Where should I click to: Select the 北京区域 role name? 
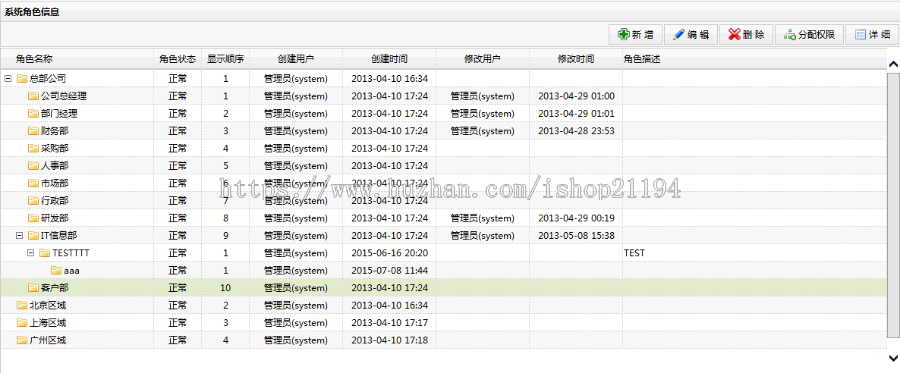point(48,305)
